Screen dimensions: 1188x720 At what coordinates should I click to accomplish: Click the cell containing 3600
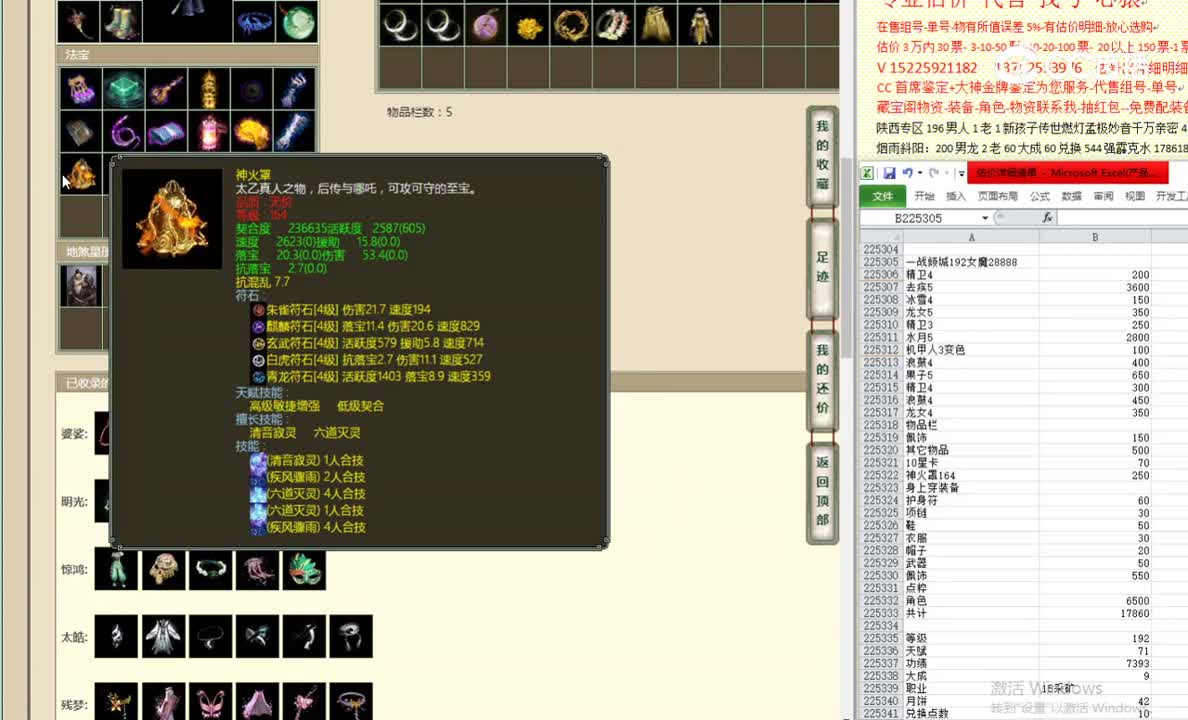tap(1095, 287)
